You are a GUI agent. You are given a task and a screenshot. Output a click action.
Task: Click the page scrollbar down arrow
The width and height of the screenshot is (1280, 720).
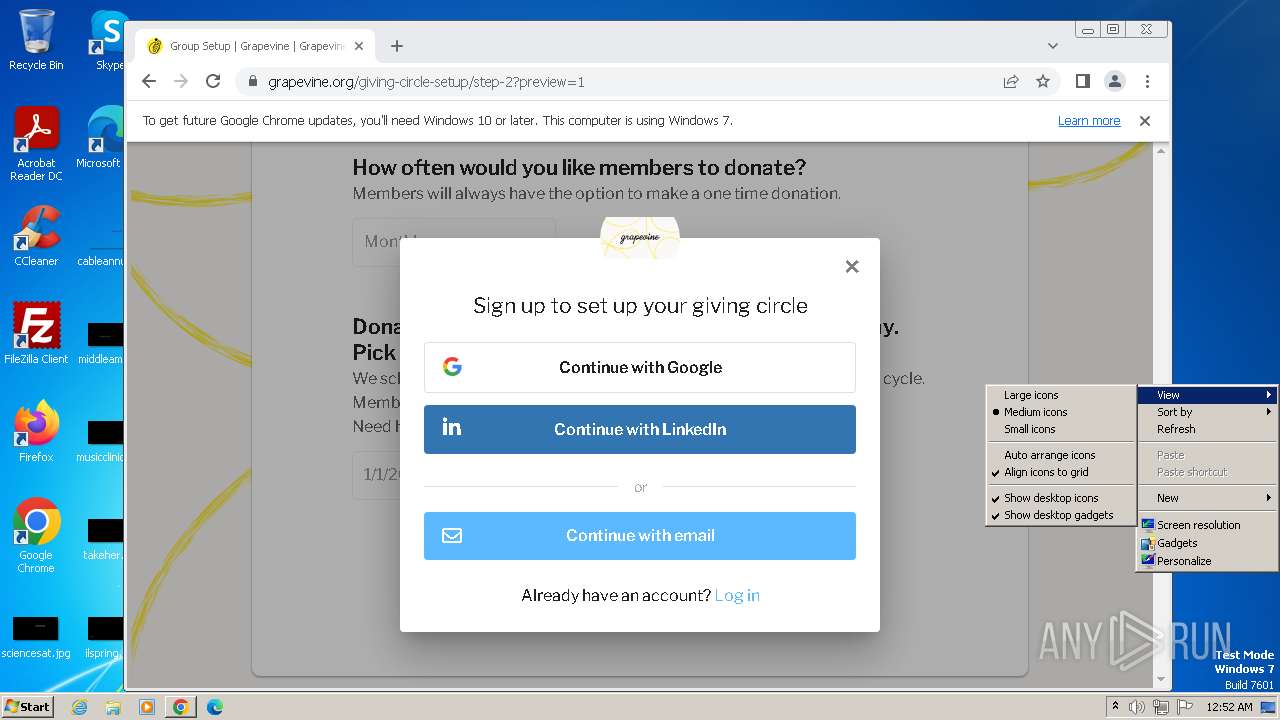point(1161,680)
